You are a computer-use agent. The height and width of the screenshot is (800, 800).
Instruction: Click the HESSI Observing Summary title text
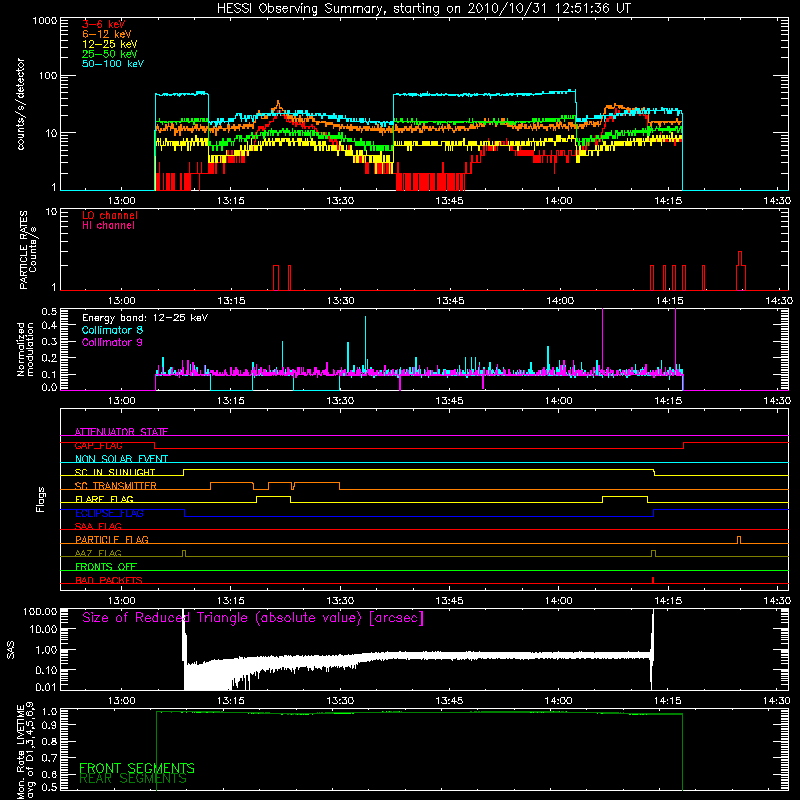424,9
